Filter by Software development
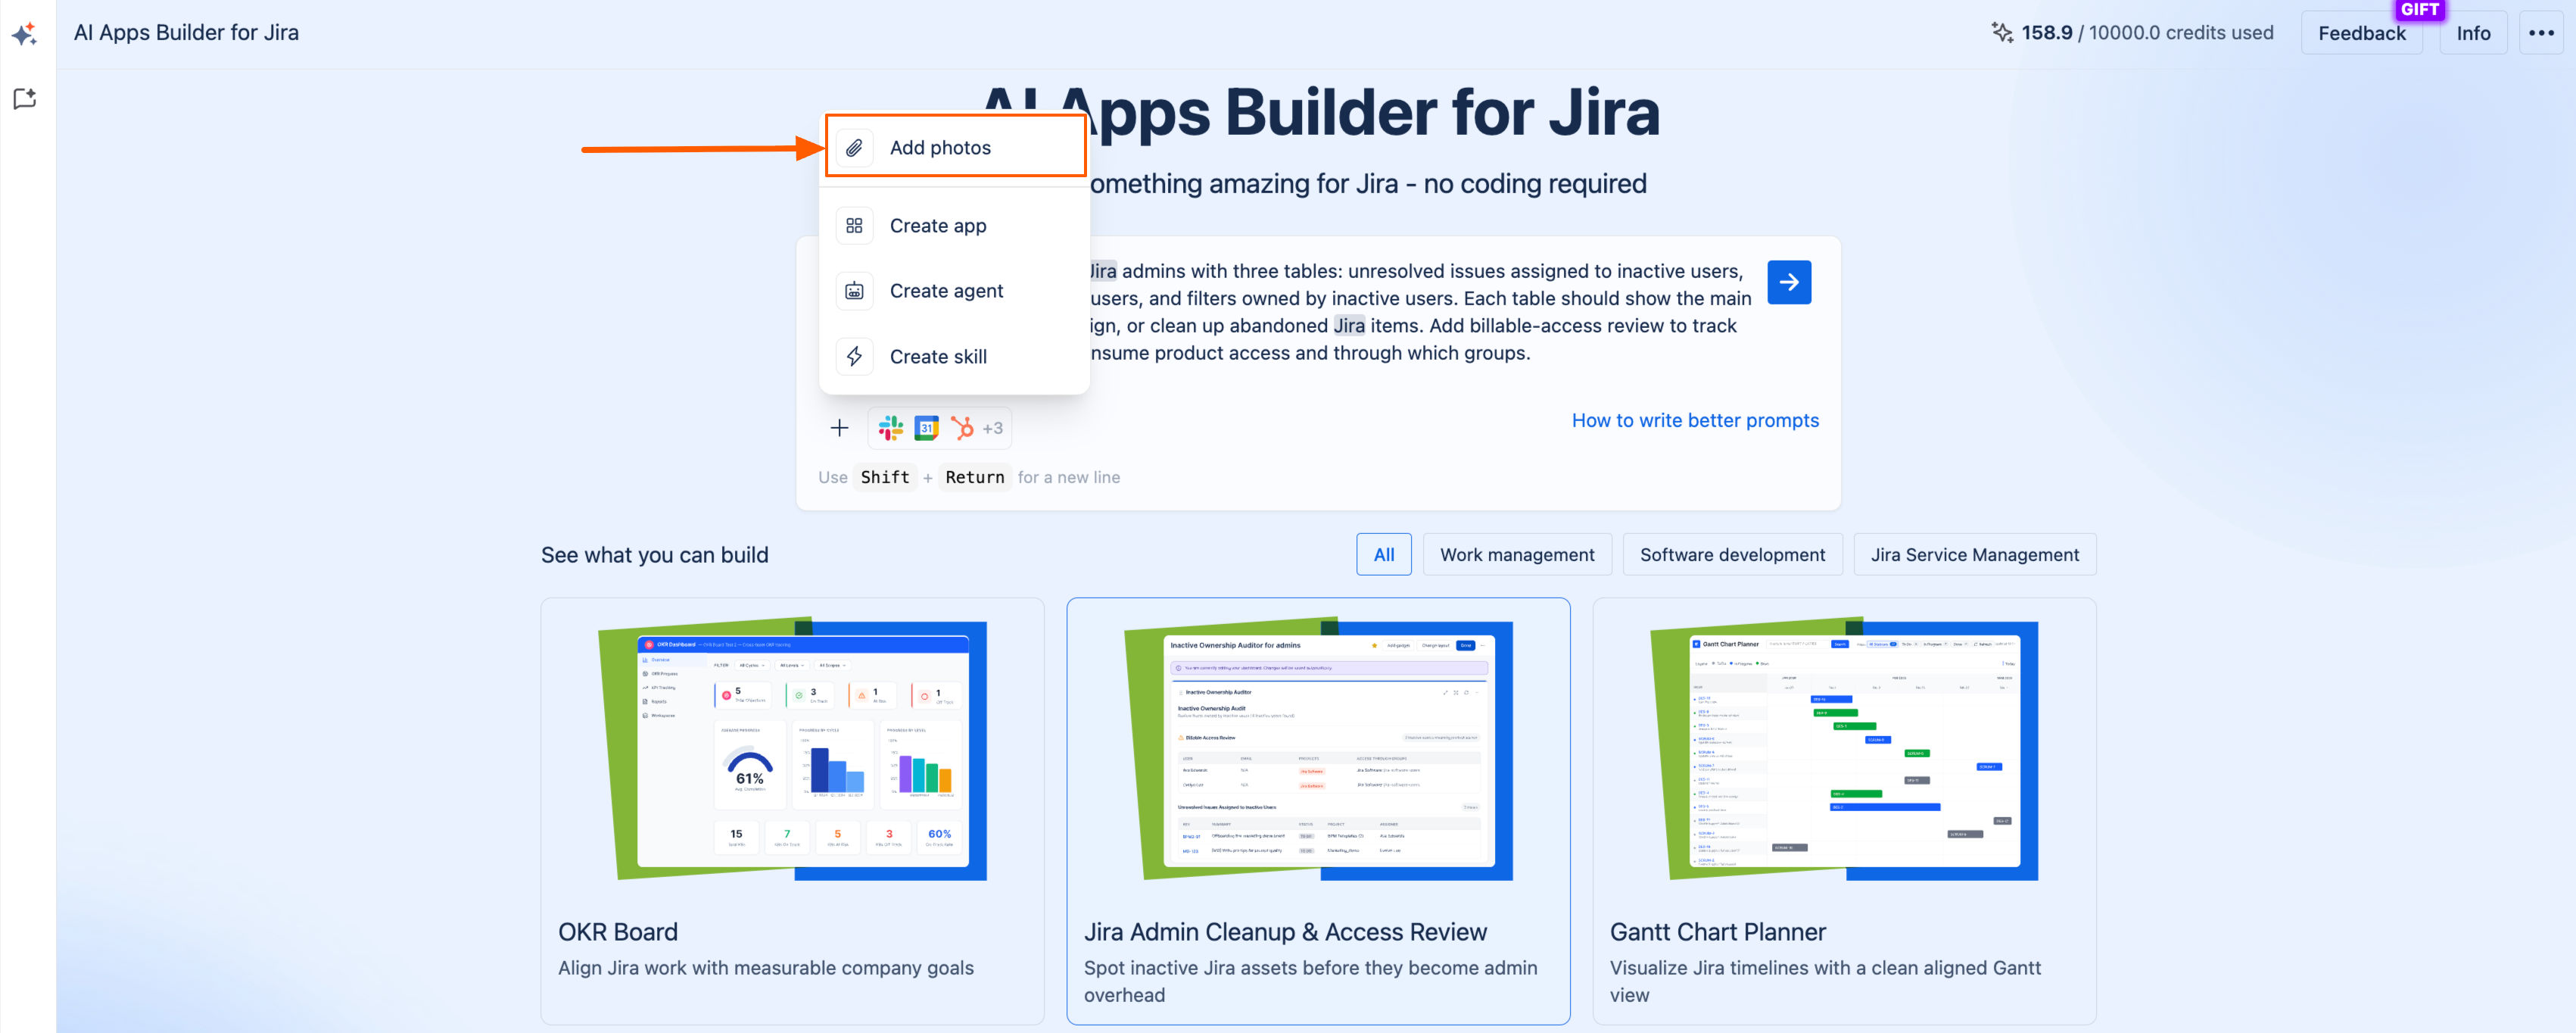The height and width of the screenshot is (1033, 2576). (1732, 554)
